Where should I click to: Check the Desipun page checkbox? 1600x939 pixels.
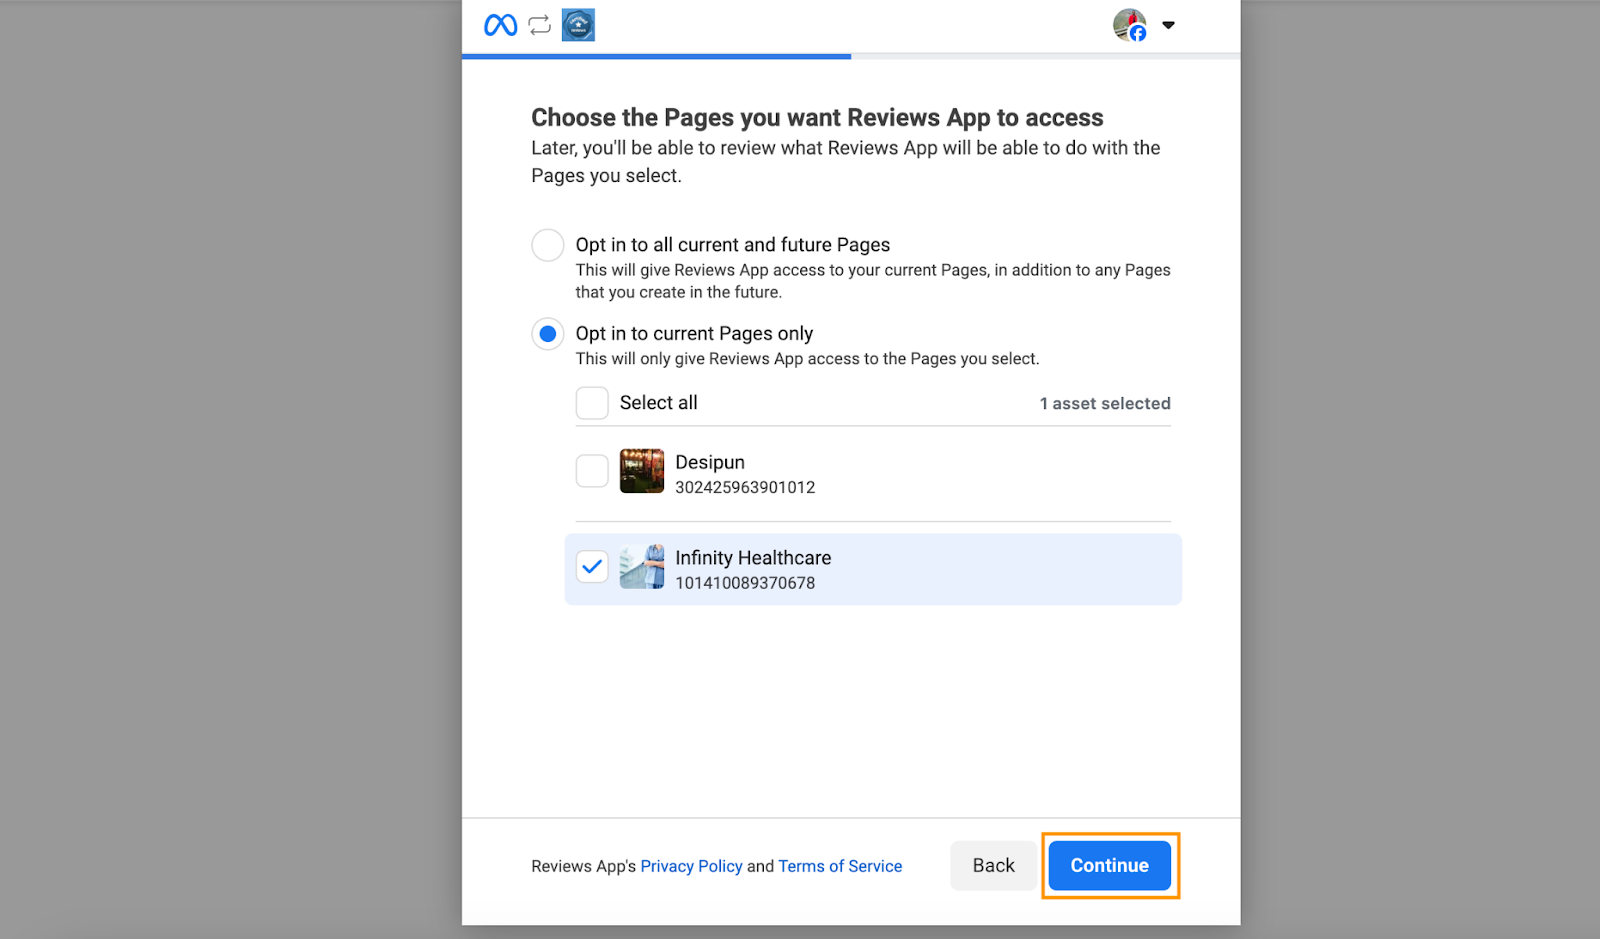pos(592,471)
